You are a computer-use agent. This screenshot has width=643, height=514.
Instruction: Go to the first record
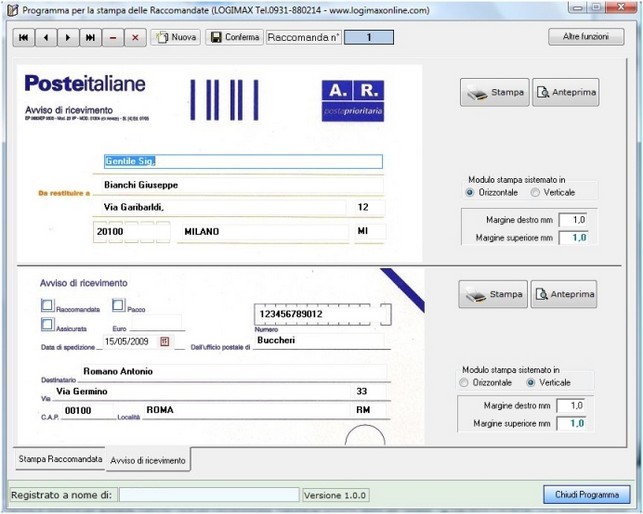24,38
